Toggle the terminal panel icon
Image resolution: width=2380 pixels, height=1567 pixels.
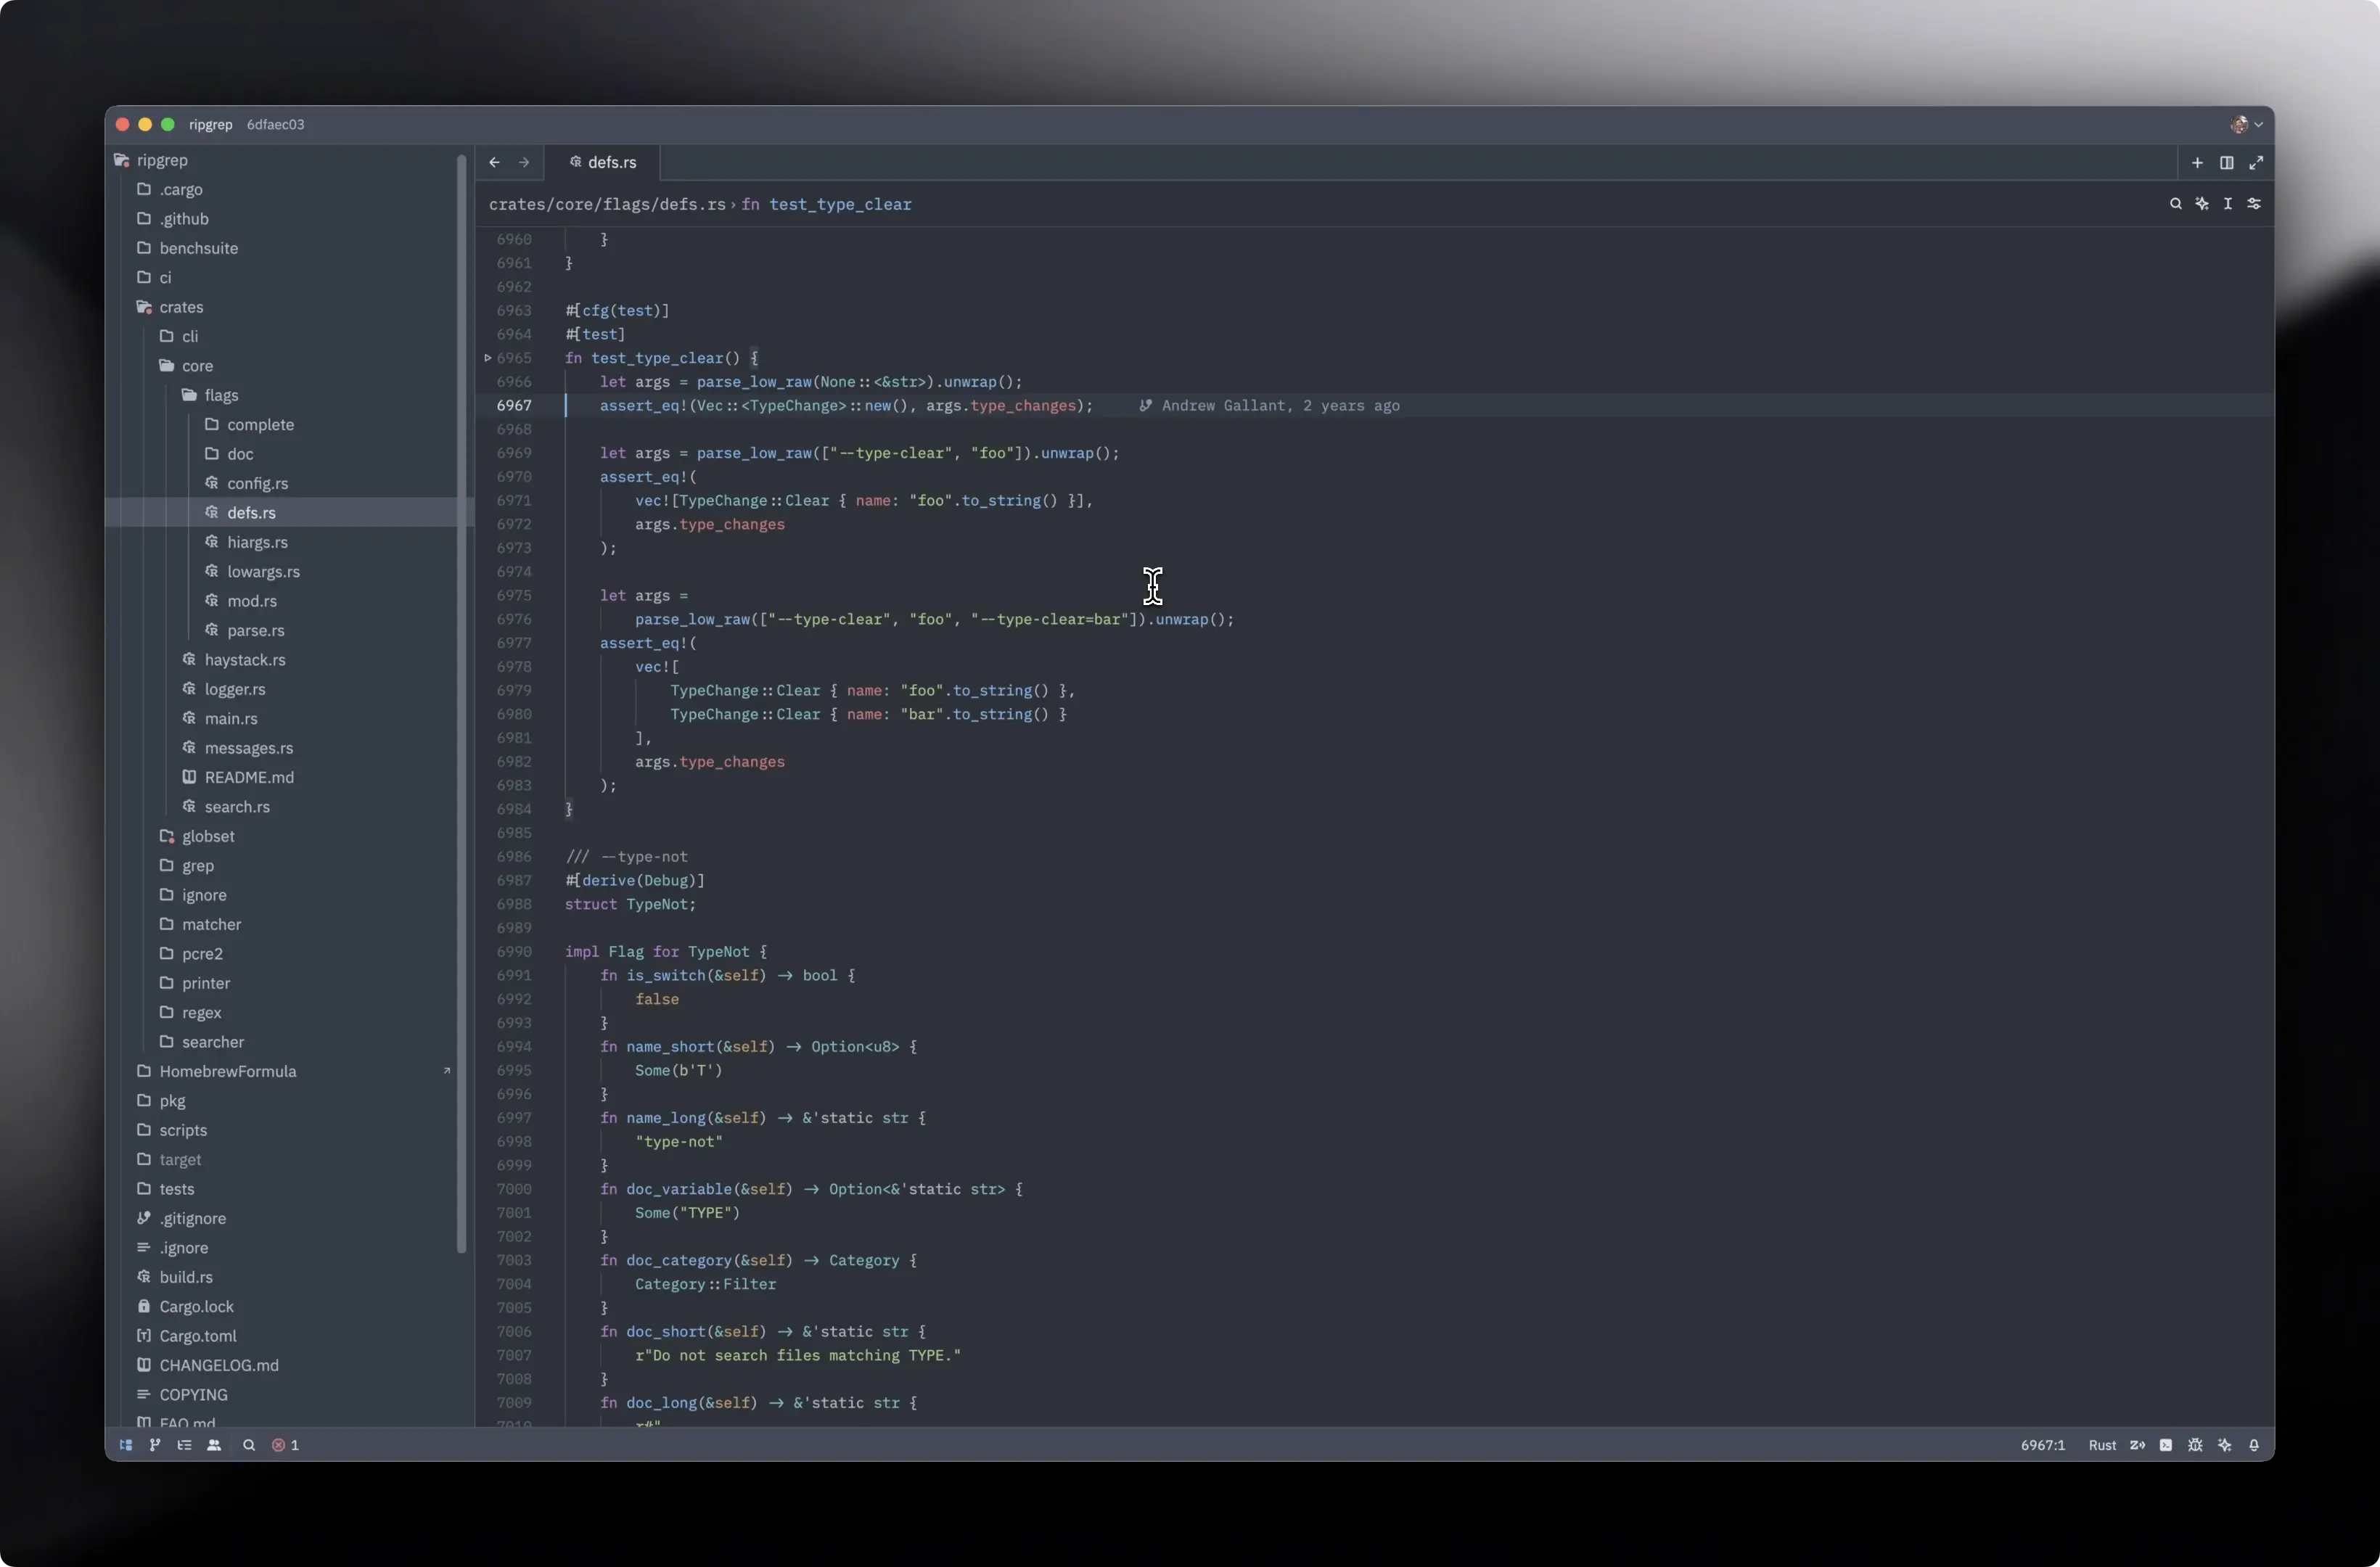point(2166,1445)
